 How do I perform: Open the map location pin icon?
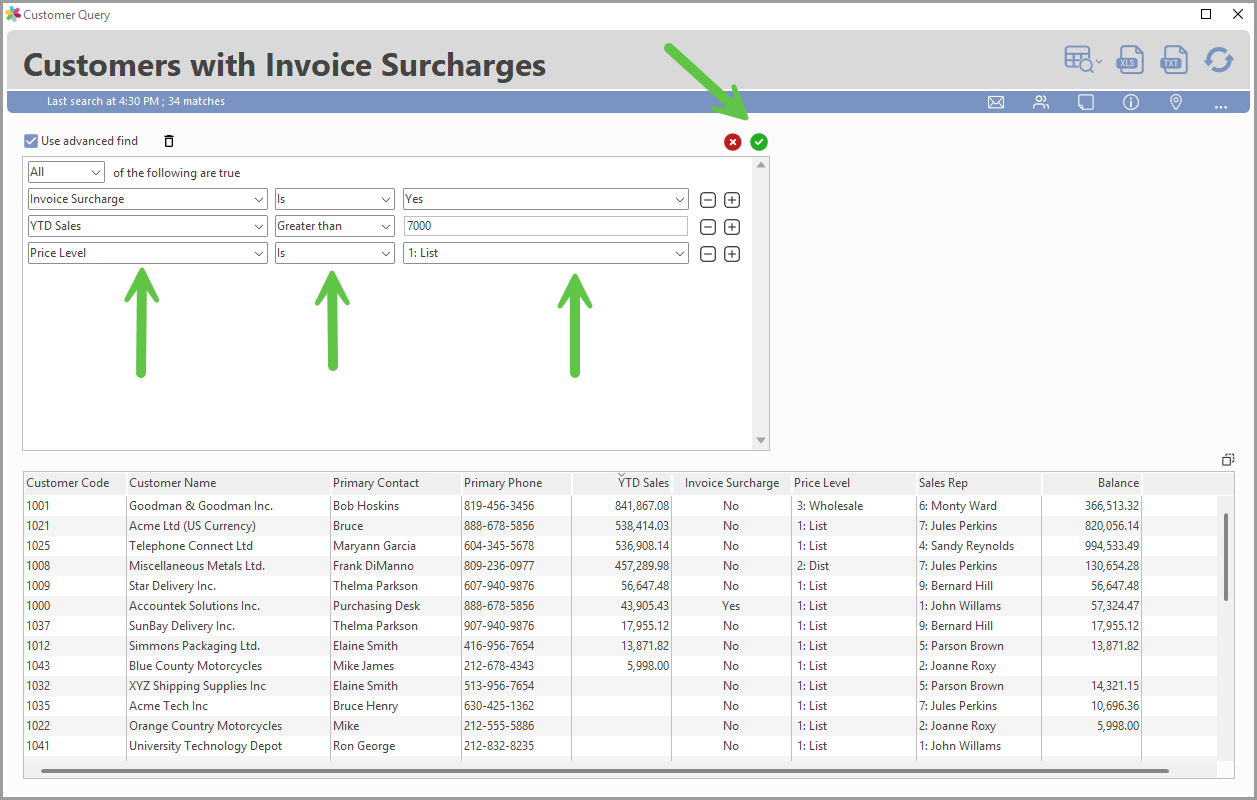click(x=1176, y=102)
